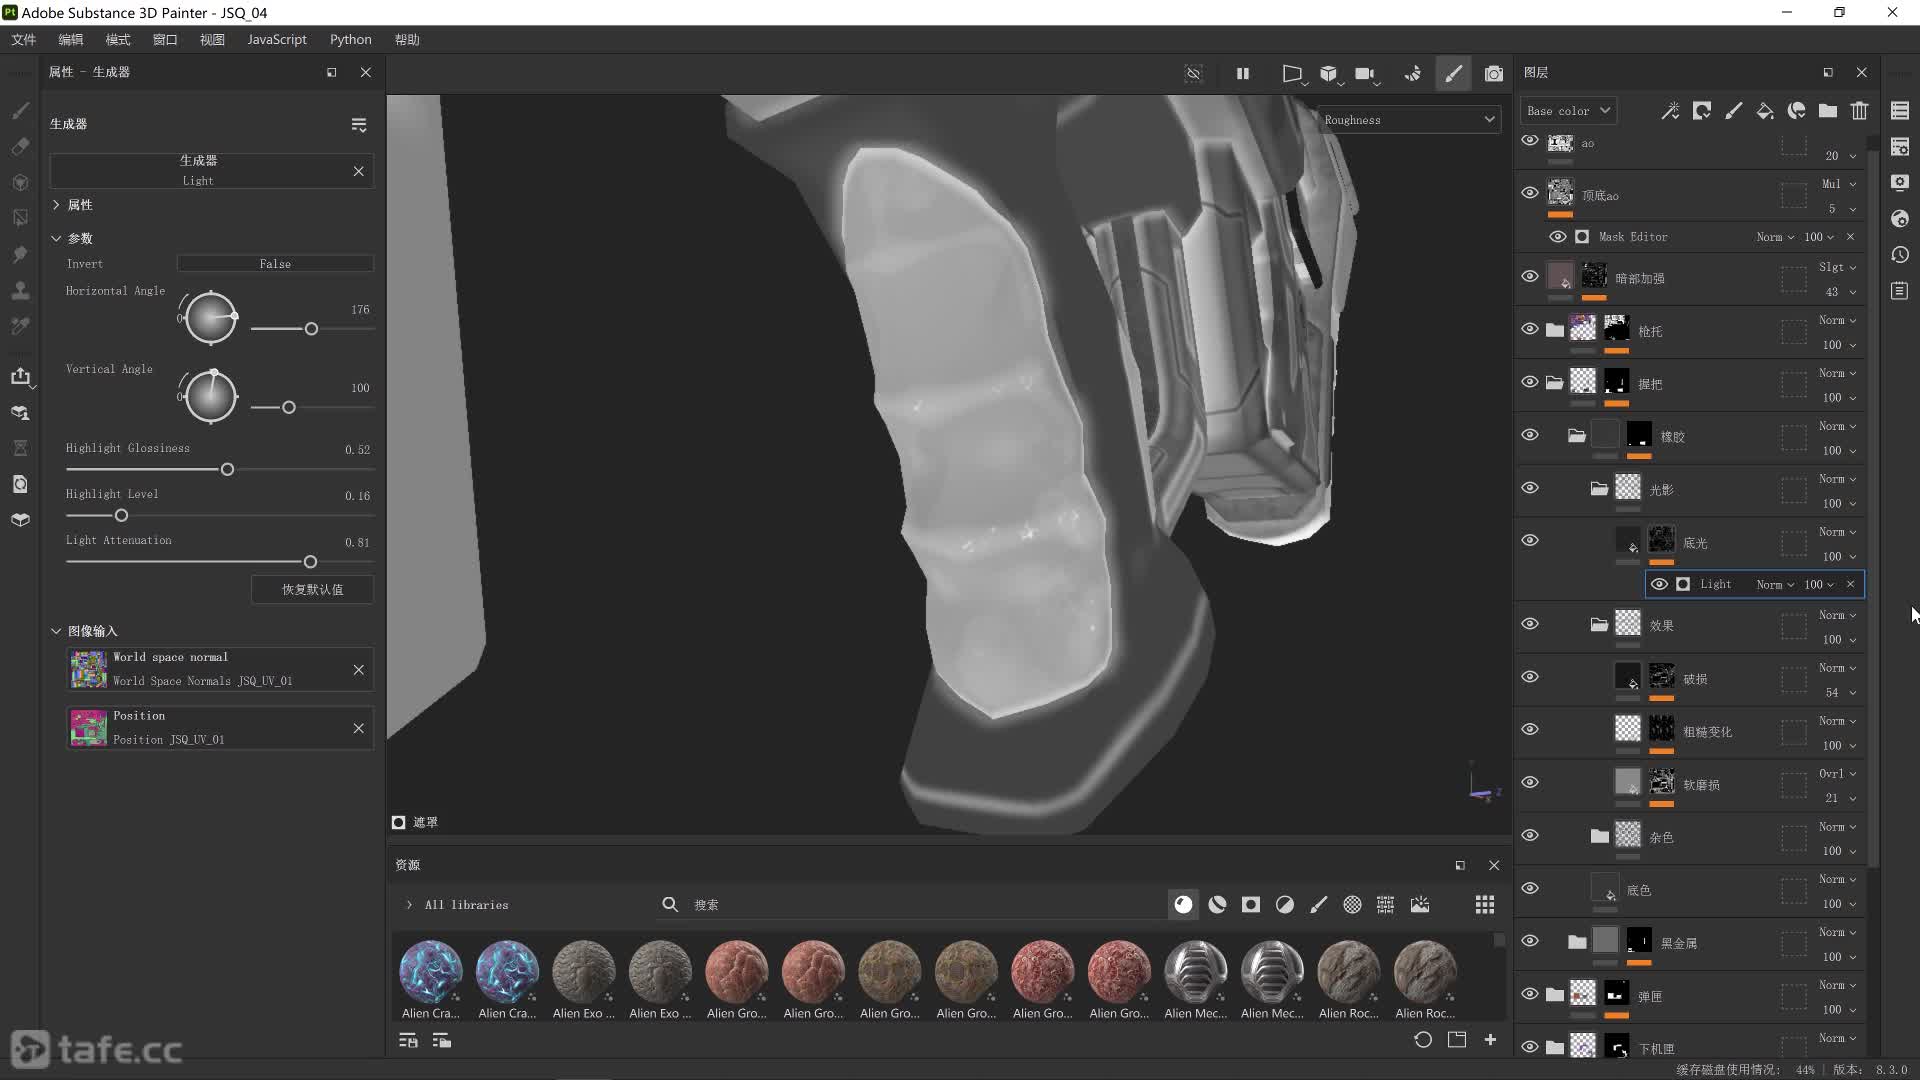Filter assets by materials sphere icon
This screenshot has height=1080, width=1920.
click(x=1183, y=905)
